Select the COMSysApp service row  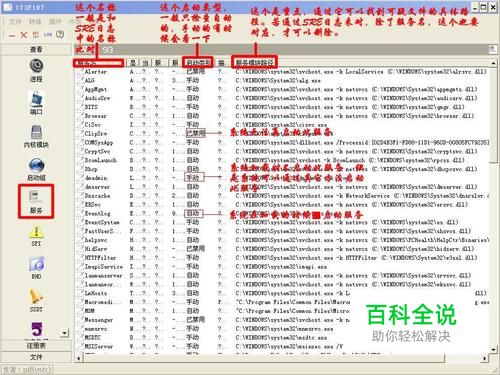click(282, 142)
